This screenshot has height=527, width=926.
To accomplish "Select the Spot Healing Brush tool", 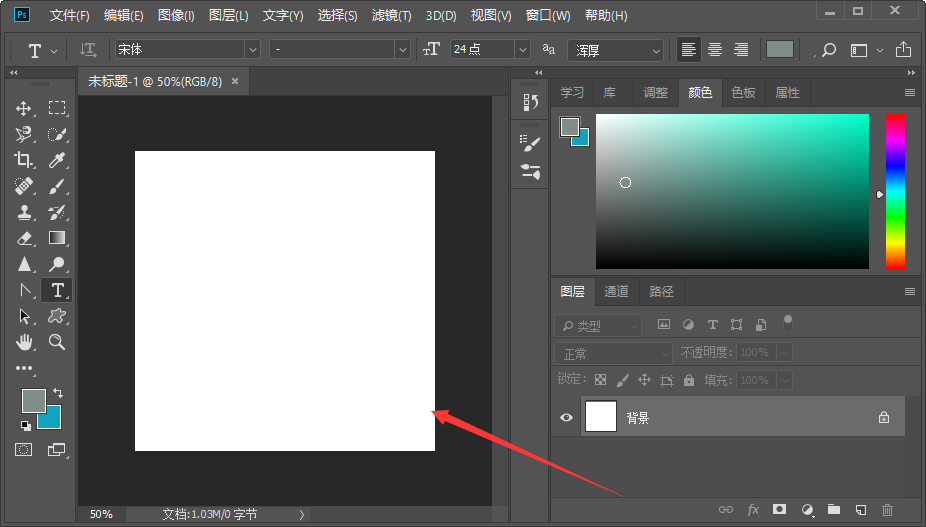I will click(24, 186).
